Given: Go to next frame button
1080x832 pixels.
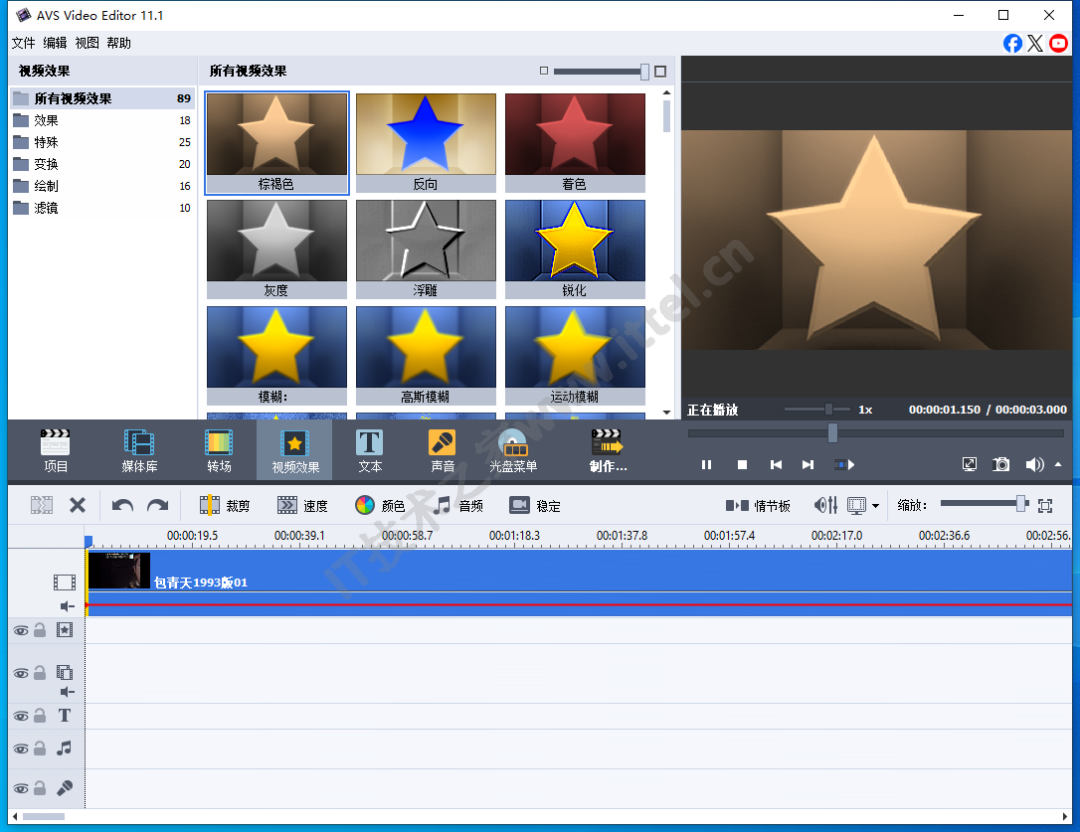Looking at the screenshot, I should click(x=808, y=465).
